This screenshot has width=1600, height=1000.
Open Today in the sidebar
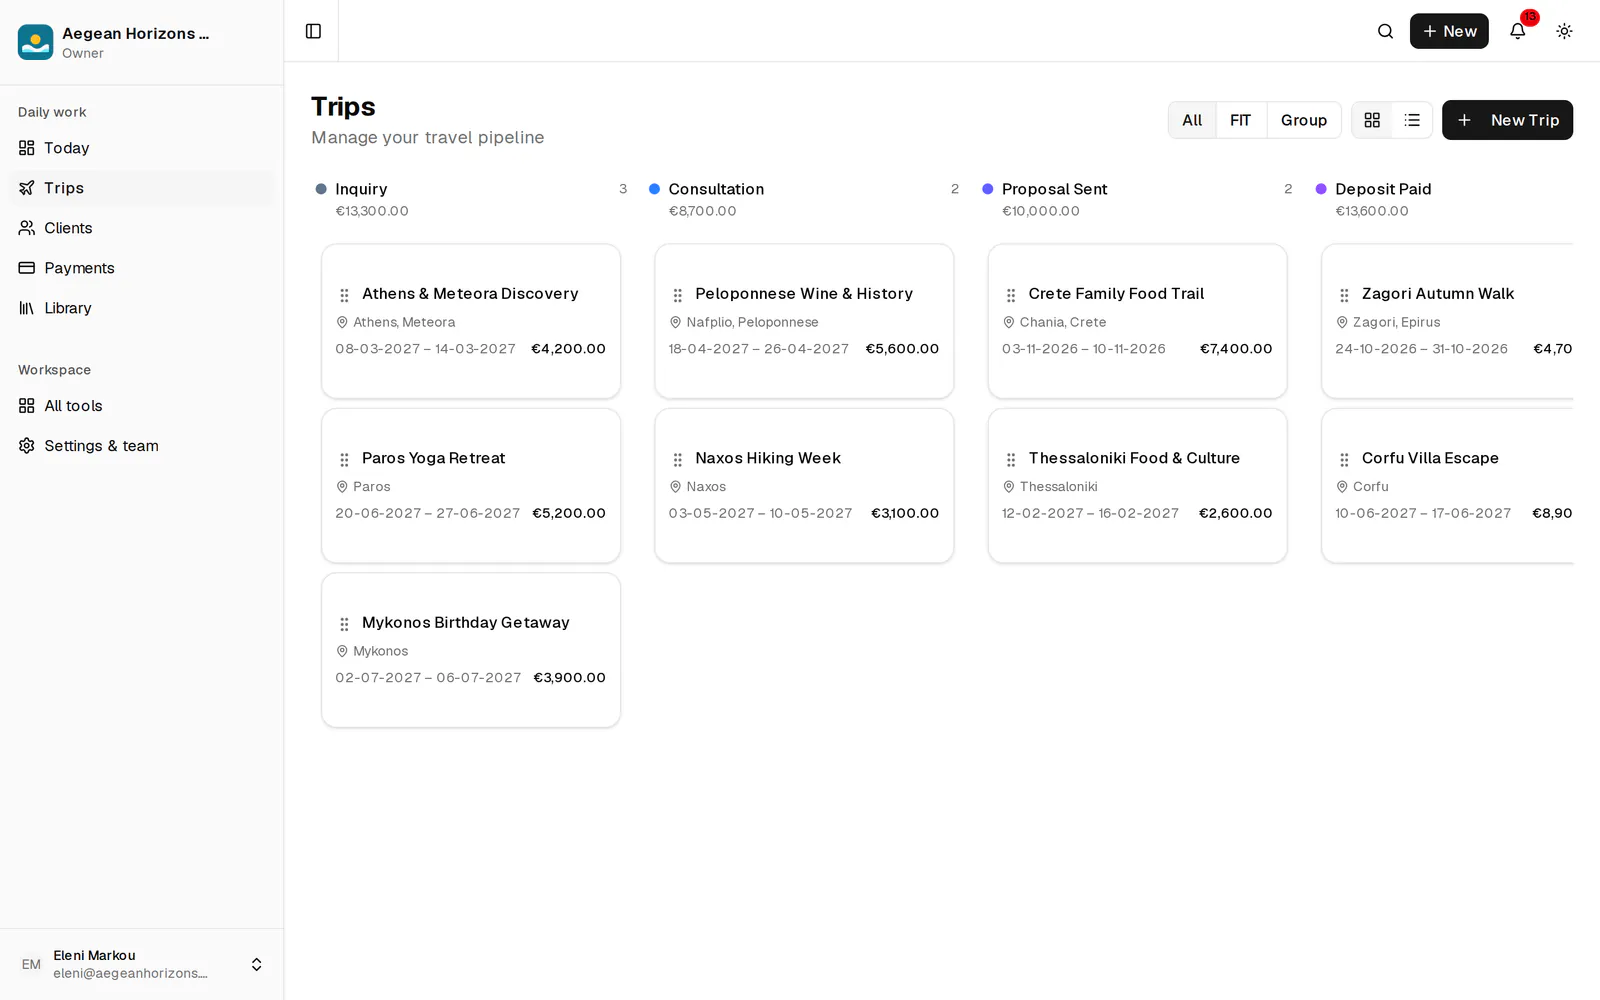click(141, 148)
